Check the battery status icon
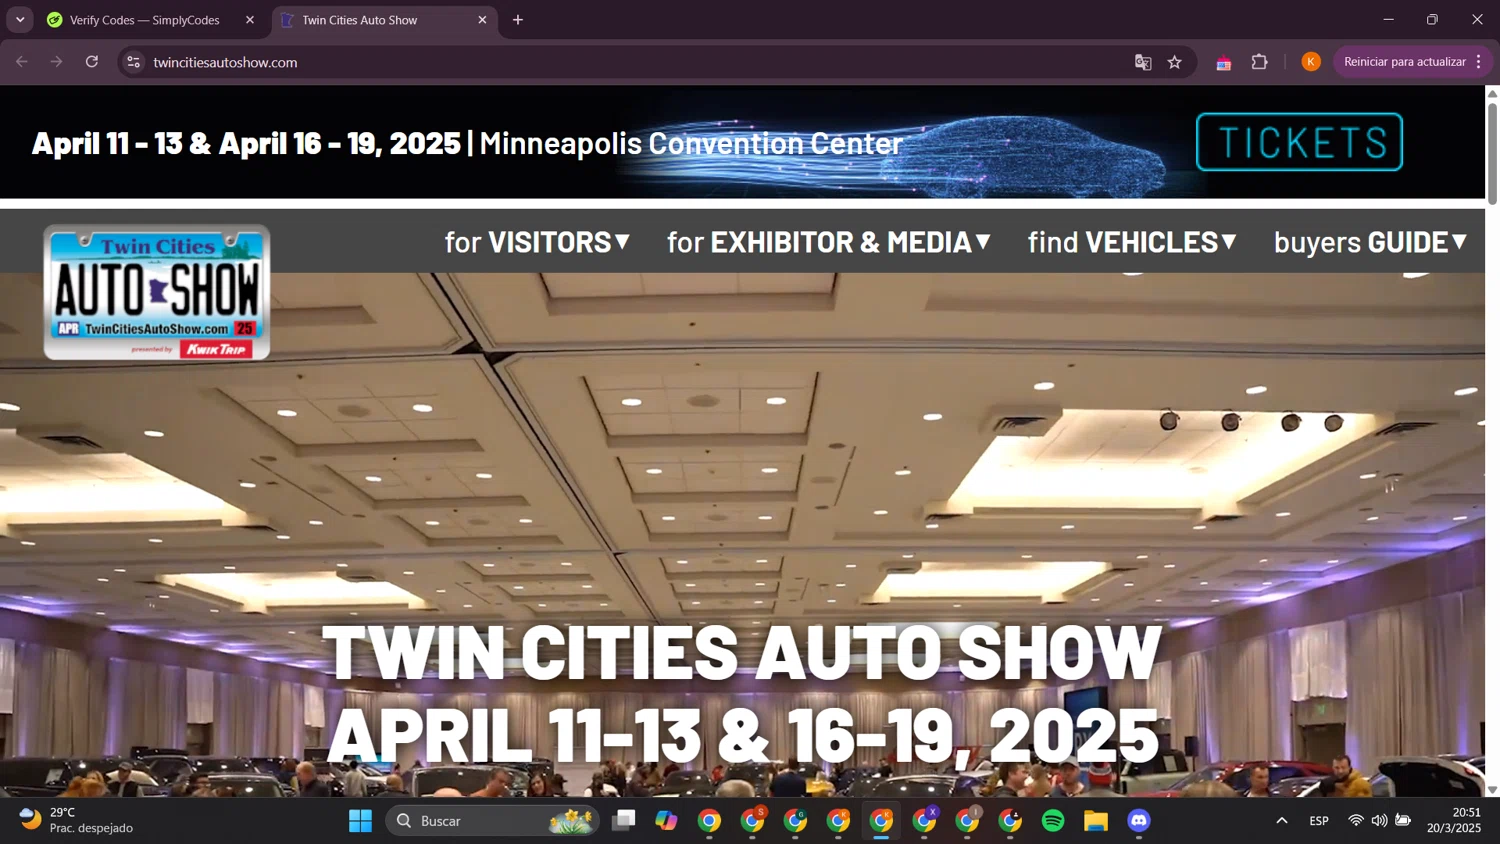Screen dimensions: 1500x844 [x=1403, y=820]
